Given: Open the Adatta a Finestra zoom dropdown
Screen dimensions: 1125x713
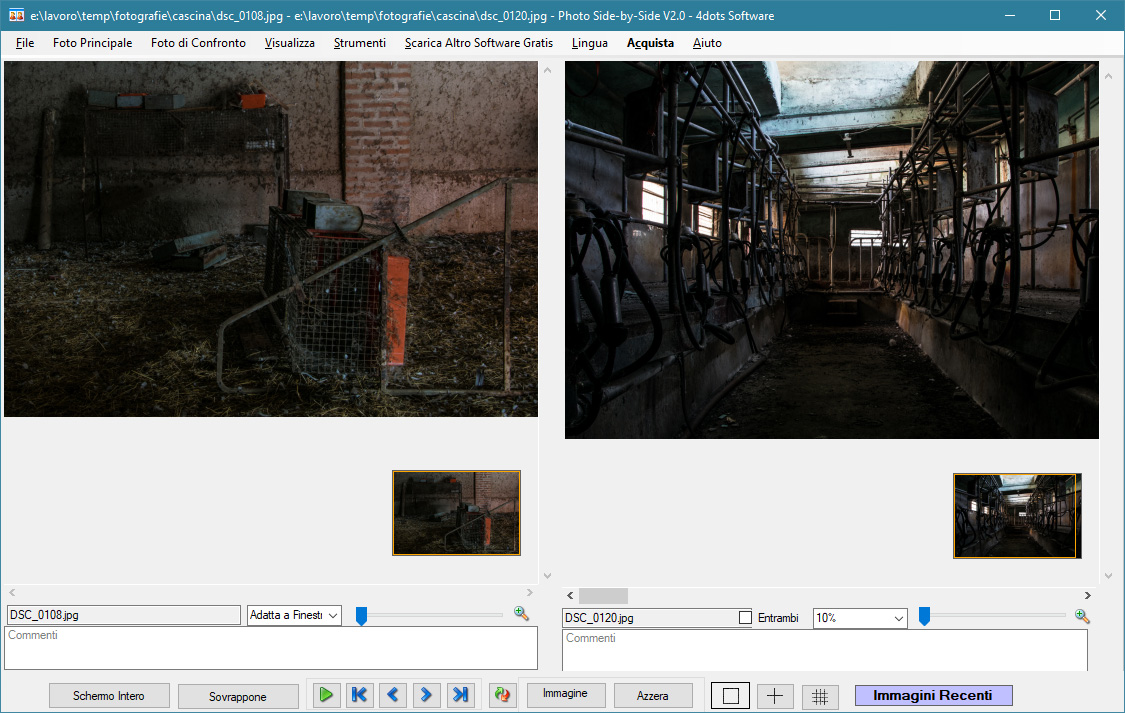Looking at the screenshot, I should click(294, 615).
